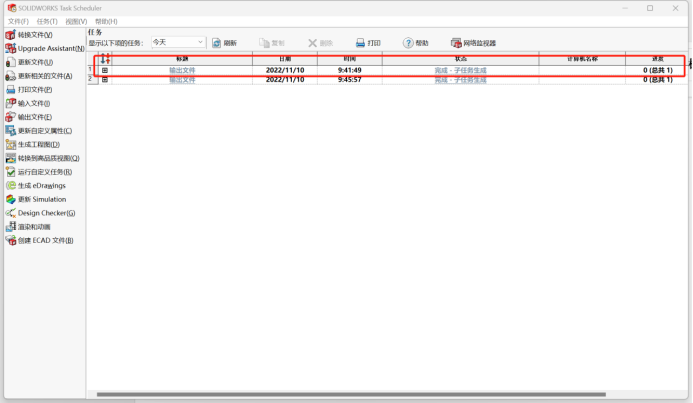Click the 刷新 refresh toolbar button
Image resolution: width=693 pixels, height=403 pixels.
coord(225,43)
